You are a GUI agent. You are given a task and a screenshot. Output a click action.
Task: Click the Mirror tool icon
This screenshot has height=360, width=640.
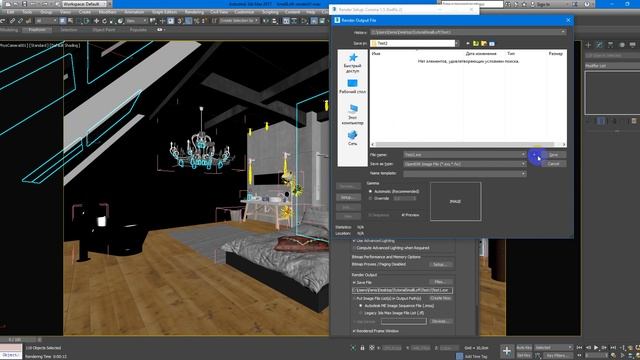[x=266, y=21]
